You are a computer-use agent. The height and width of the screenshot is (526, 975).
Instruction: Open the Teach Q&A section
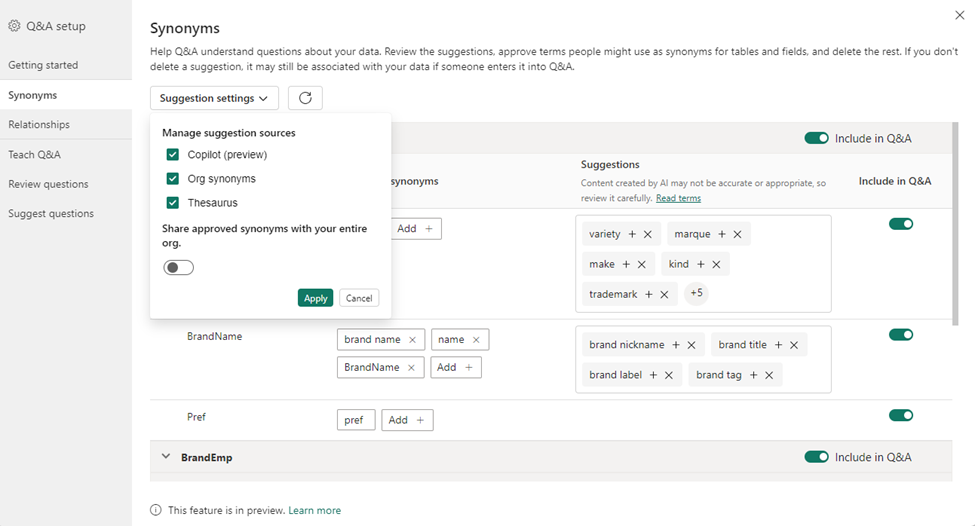[x=35, y=155]
